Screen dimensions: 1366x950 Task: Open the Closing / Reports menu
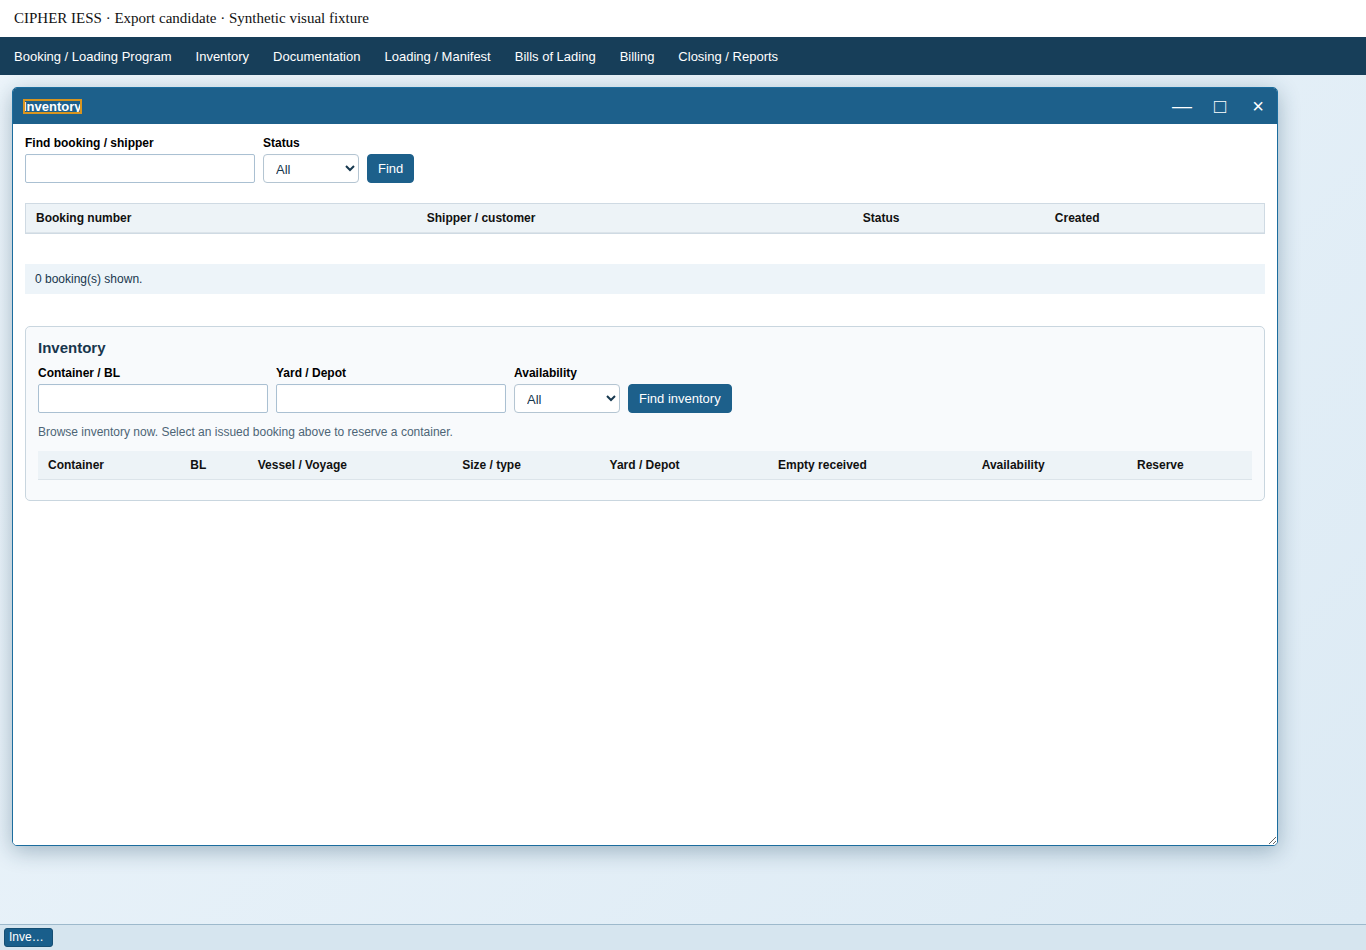click(x=728, y=57)
